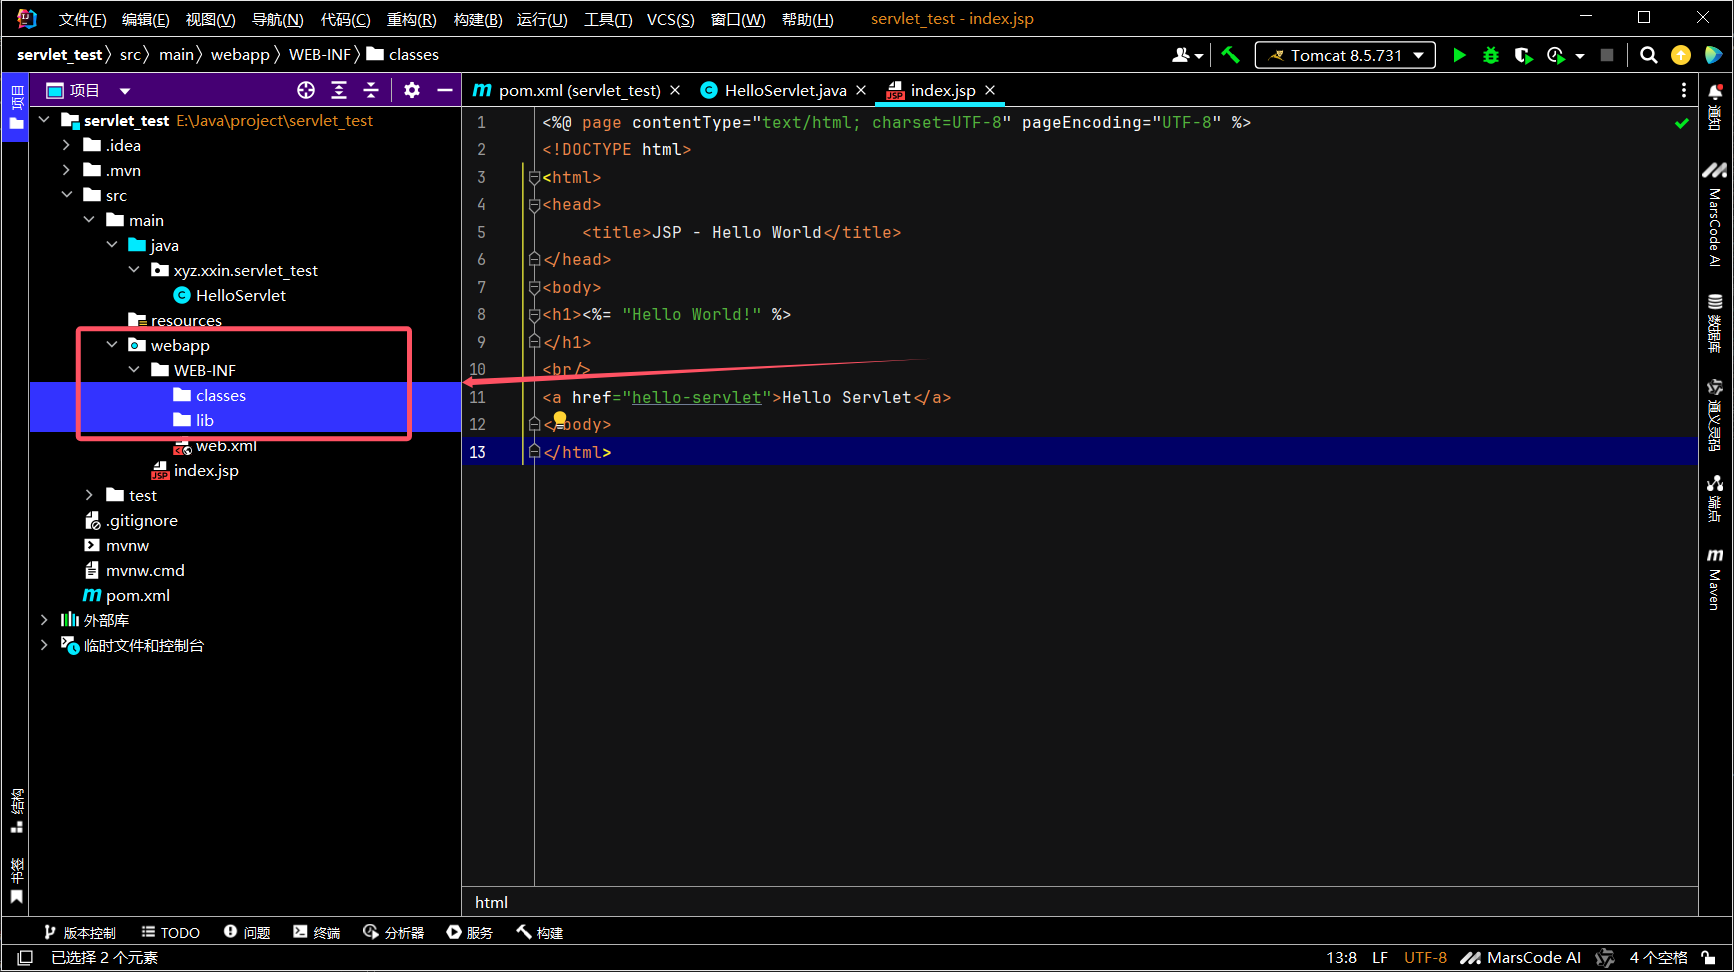Collapse all nodes in project tree

coord(371,90)
